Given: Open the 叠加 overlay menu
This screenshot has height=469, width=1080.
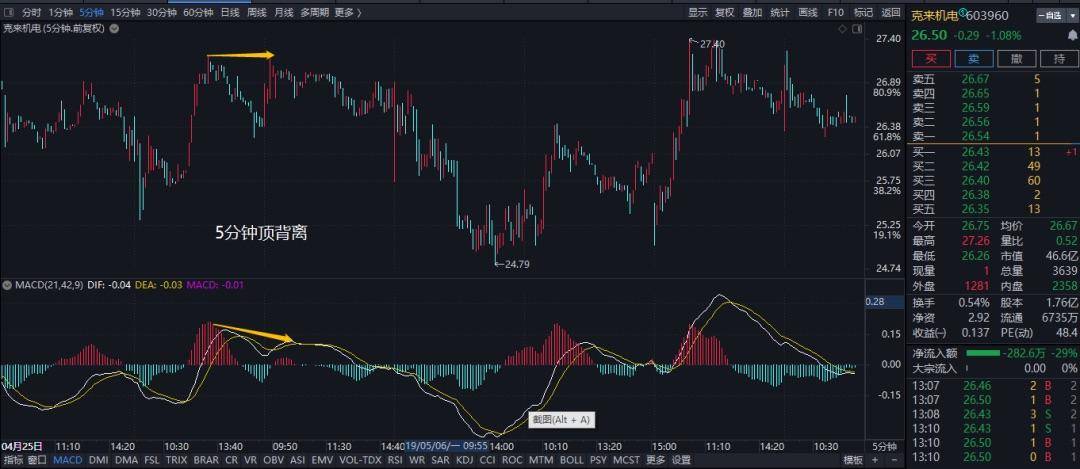Looking at the screenshot, I should pos(752,12).
